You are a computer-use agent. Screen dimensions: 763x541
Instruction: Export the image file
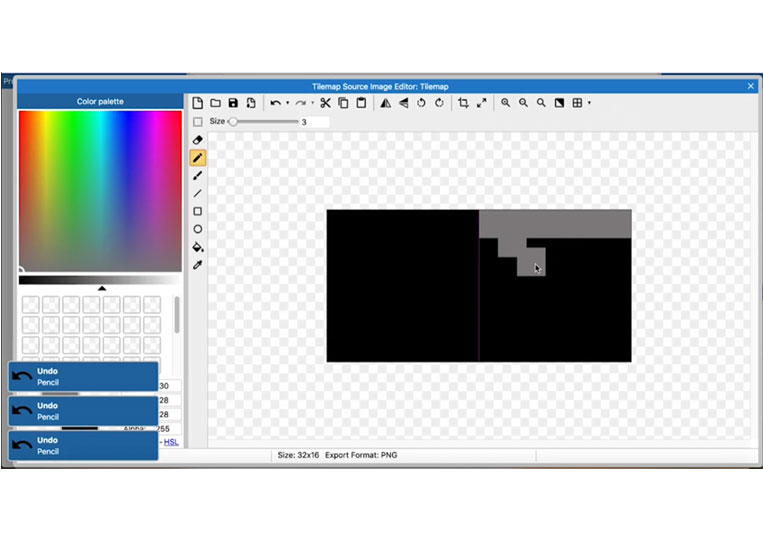pos(251,103)
